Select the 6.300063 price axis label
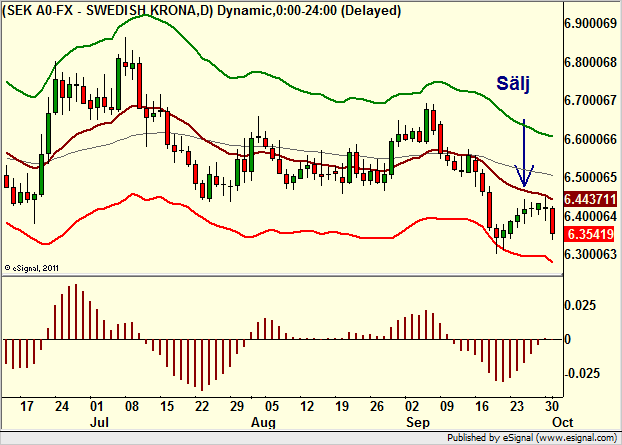Viewport: 622px width, 445px height. [x=591, y=254]
